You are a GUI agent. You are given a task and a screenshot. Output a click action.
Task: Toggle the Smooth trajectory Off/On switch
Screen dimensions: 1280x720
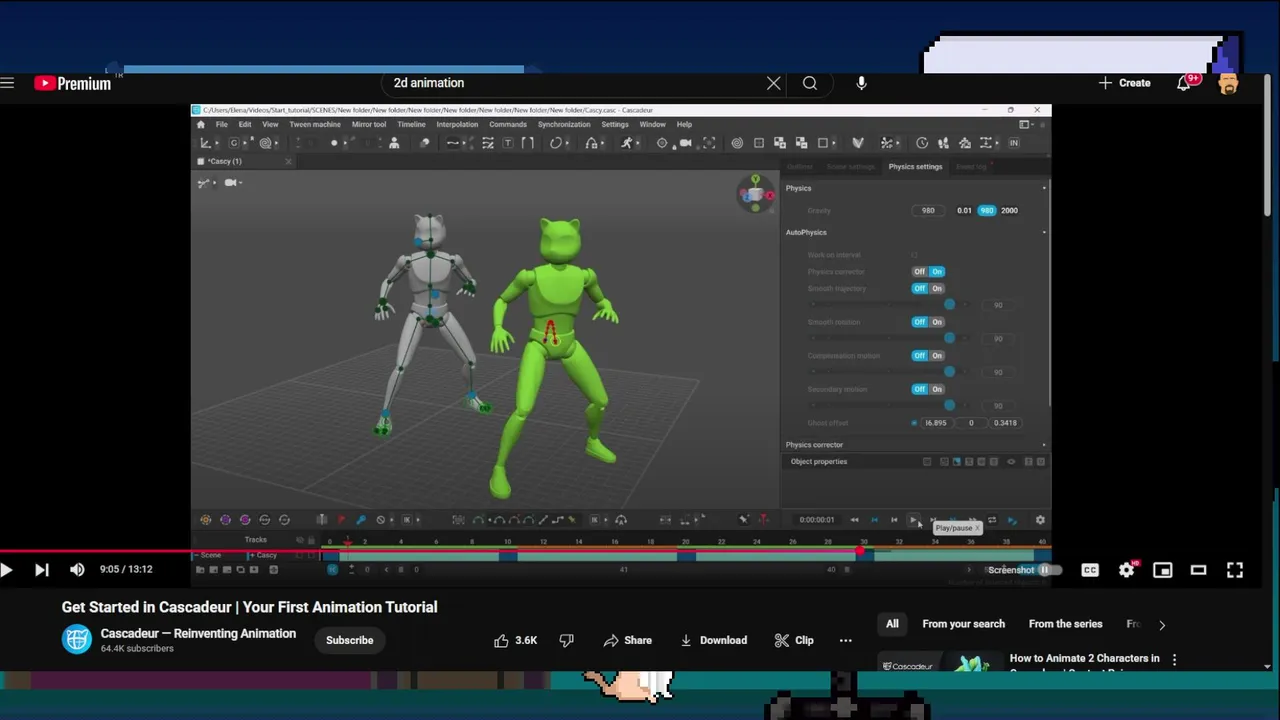click(x=928, y=289)
